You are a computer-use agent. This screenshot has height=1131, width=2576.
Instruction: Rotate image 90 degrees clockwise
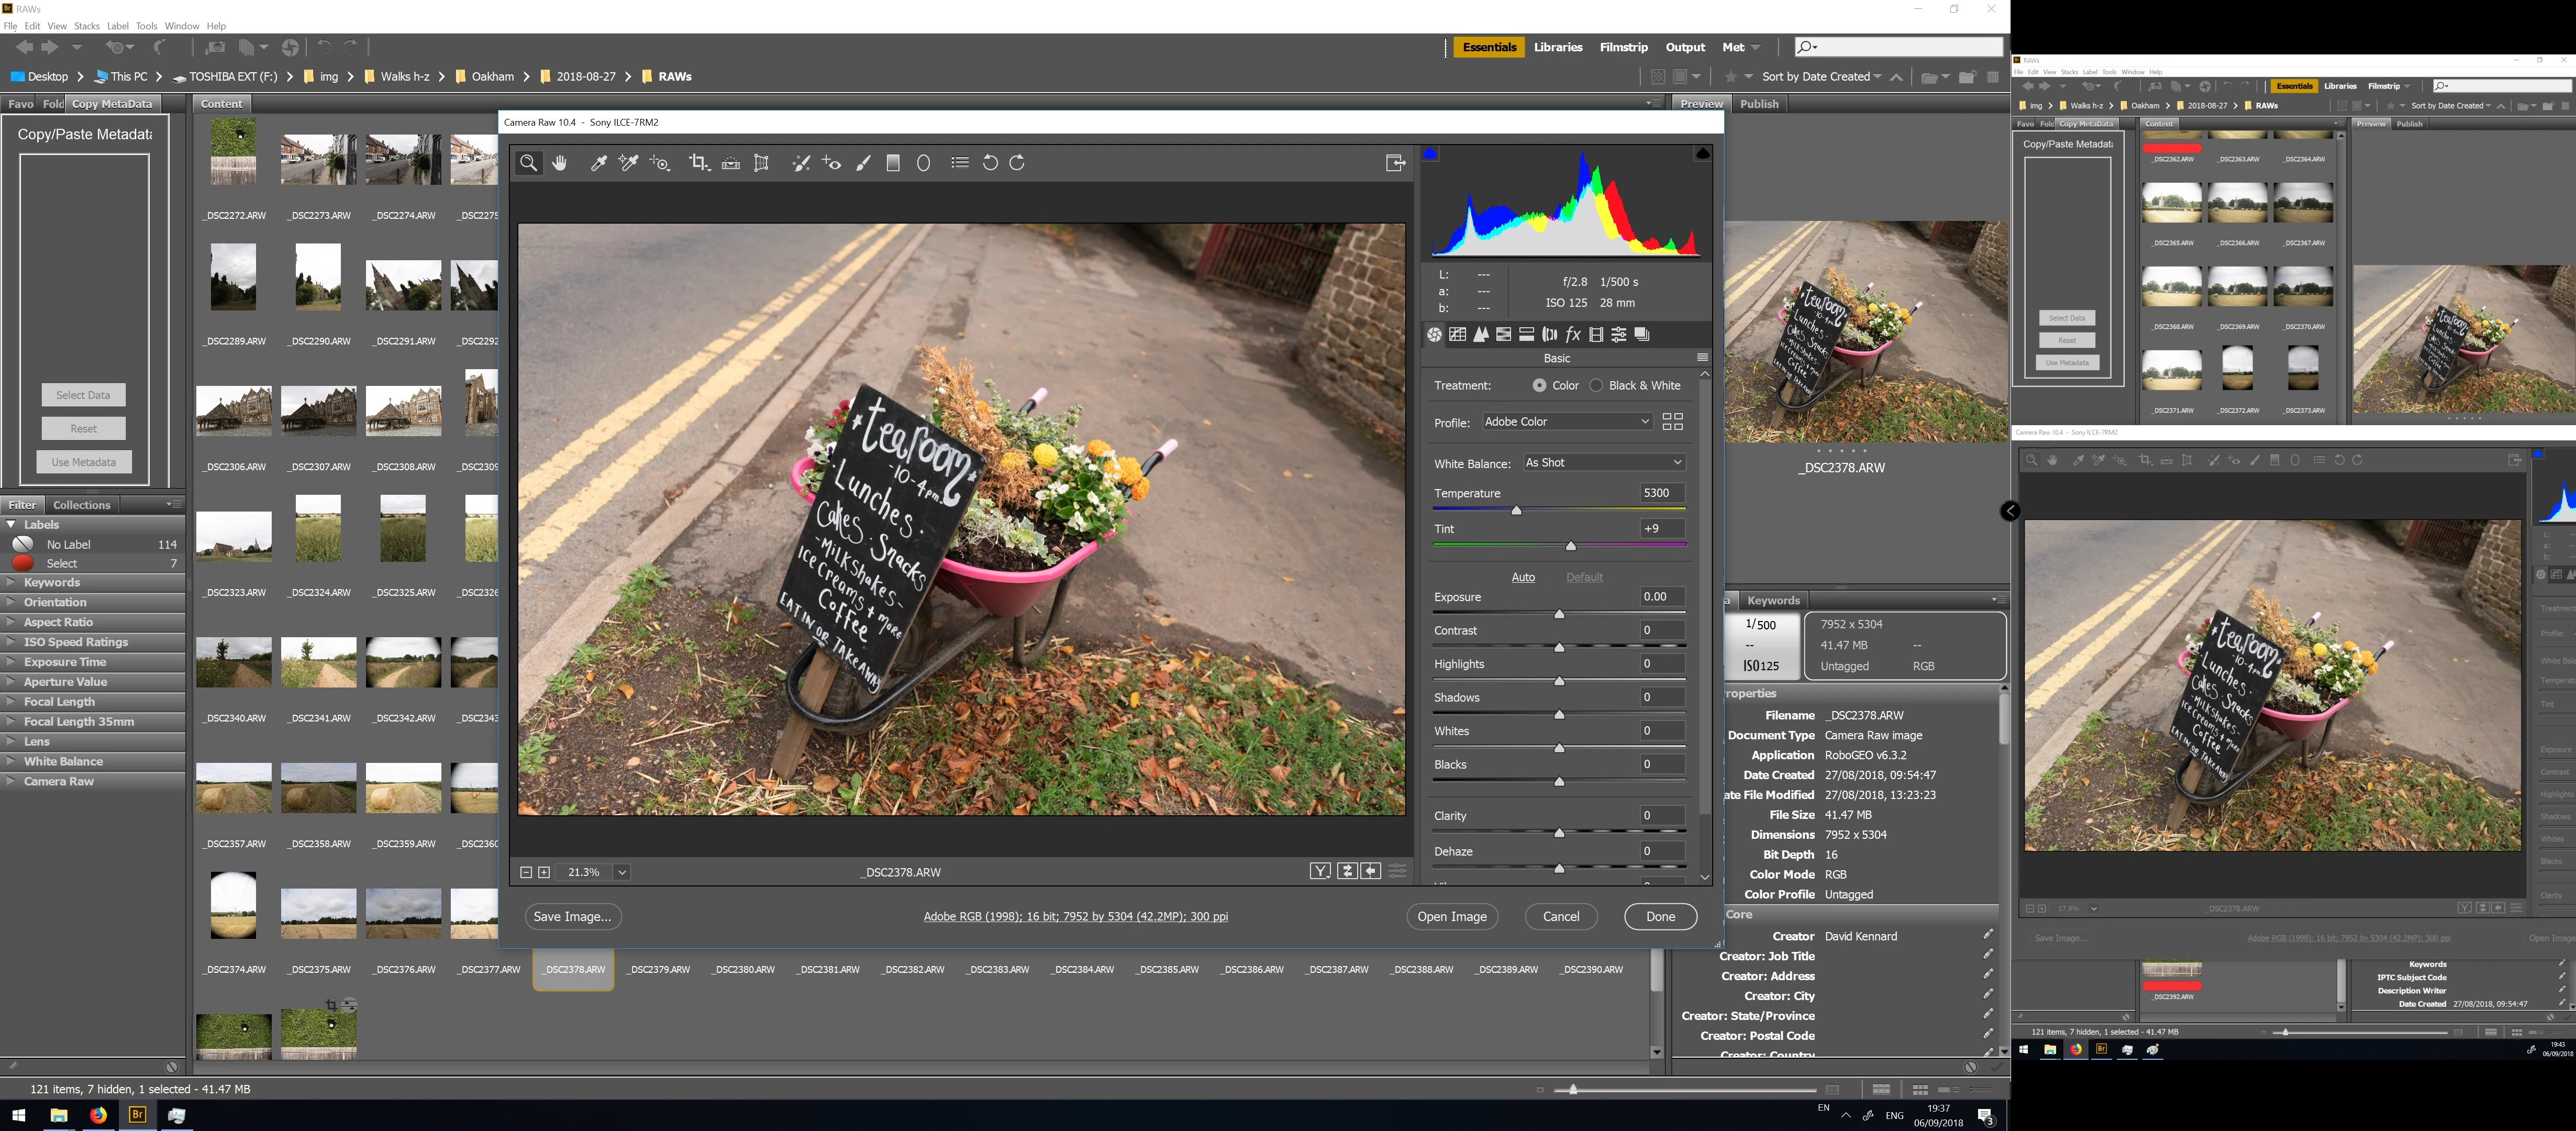click(x=1018, y=163)
